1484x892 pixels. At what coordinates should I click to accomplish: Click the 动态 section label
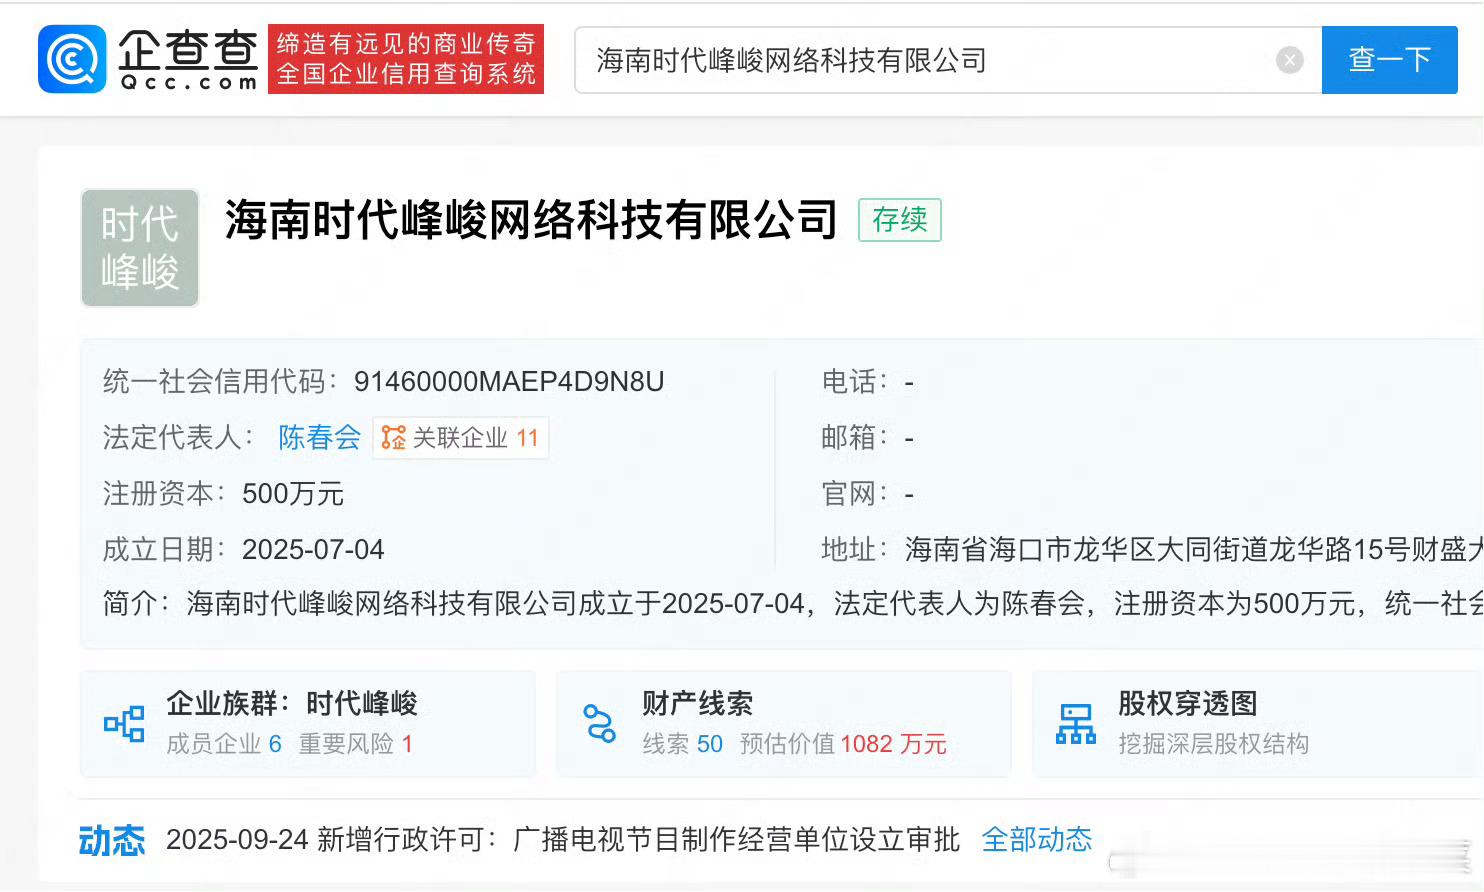112,840
